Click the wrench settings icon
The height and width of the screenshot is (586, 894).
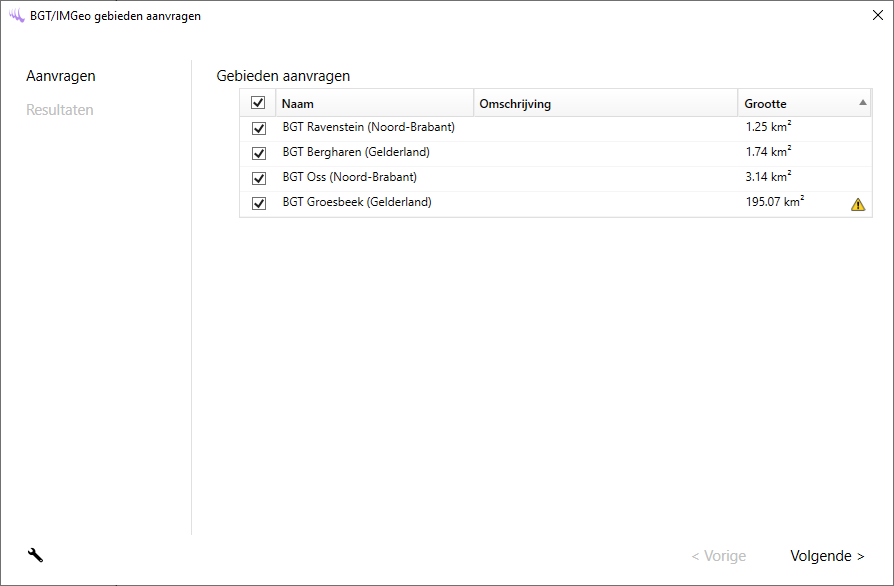pos(35,556)
